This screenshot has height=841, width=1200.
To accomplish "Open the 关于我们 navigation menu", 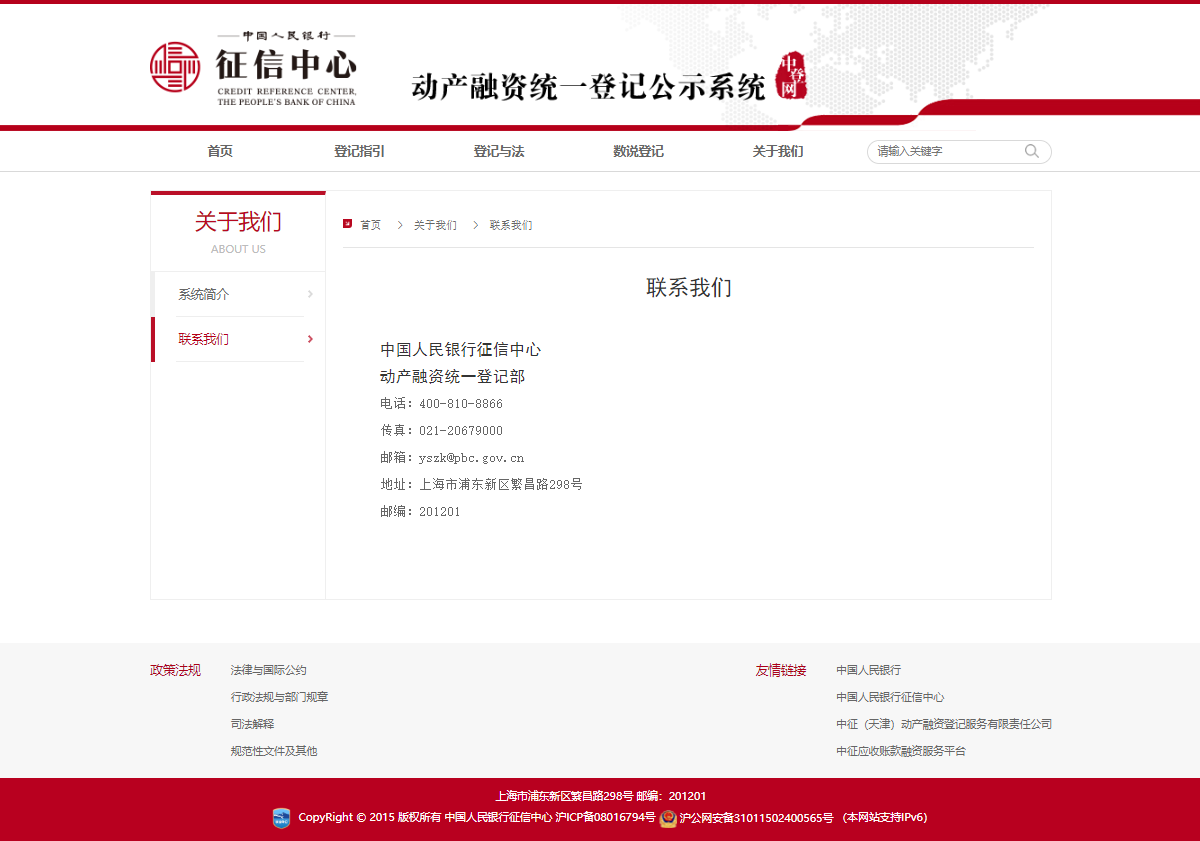I will point(778,151).
